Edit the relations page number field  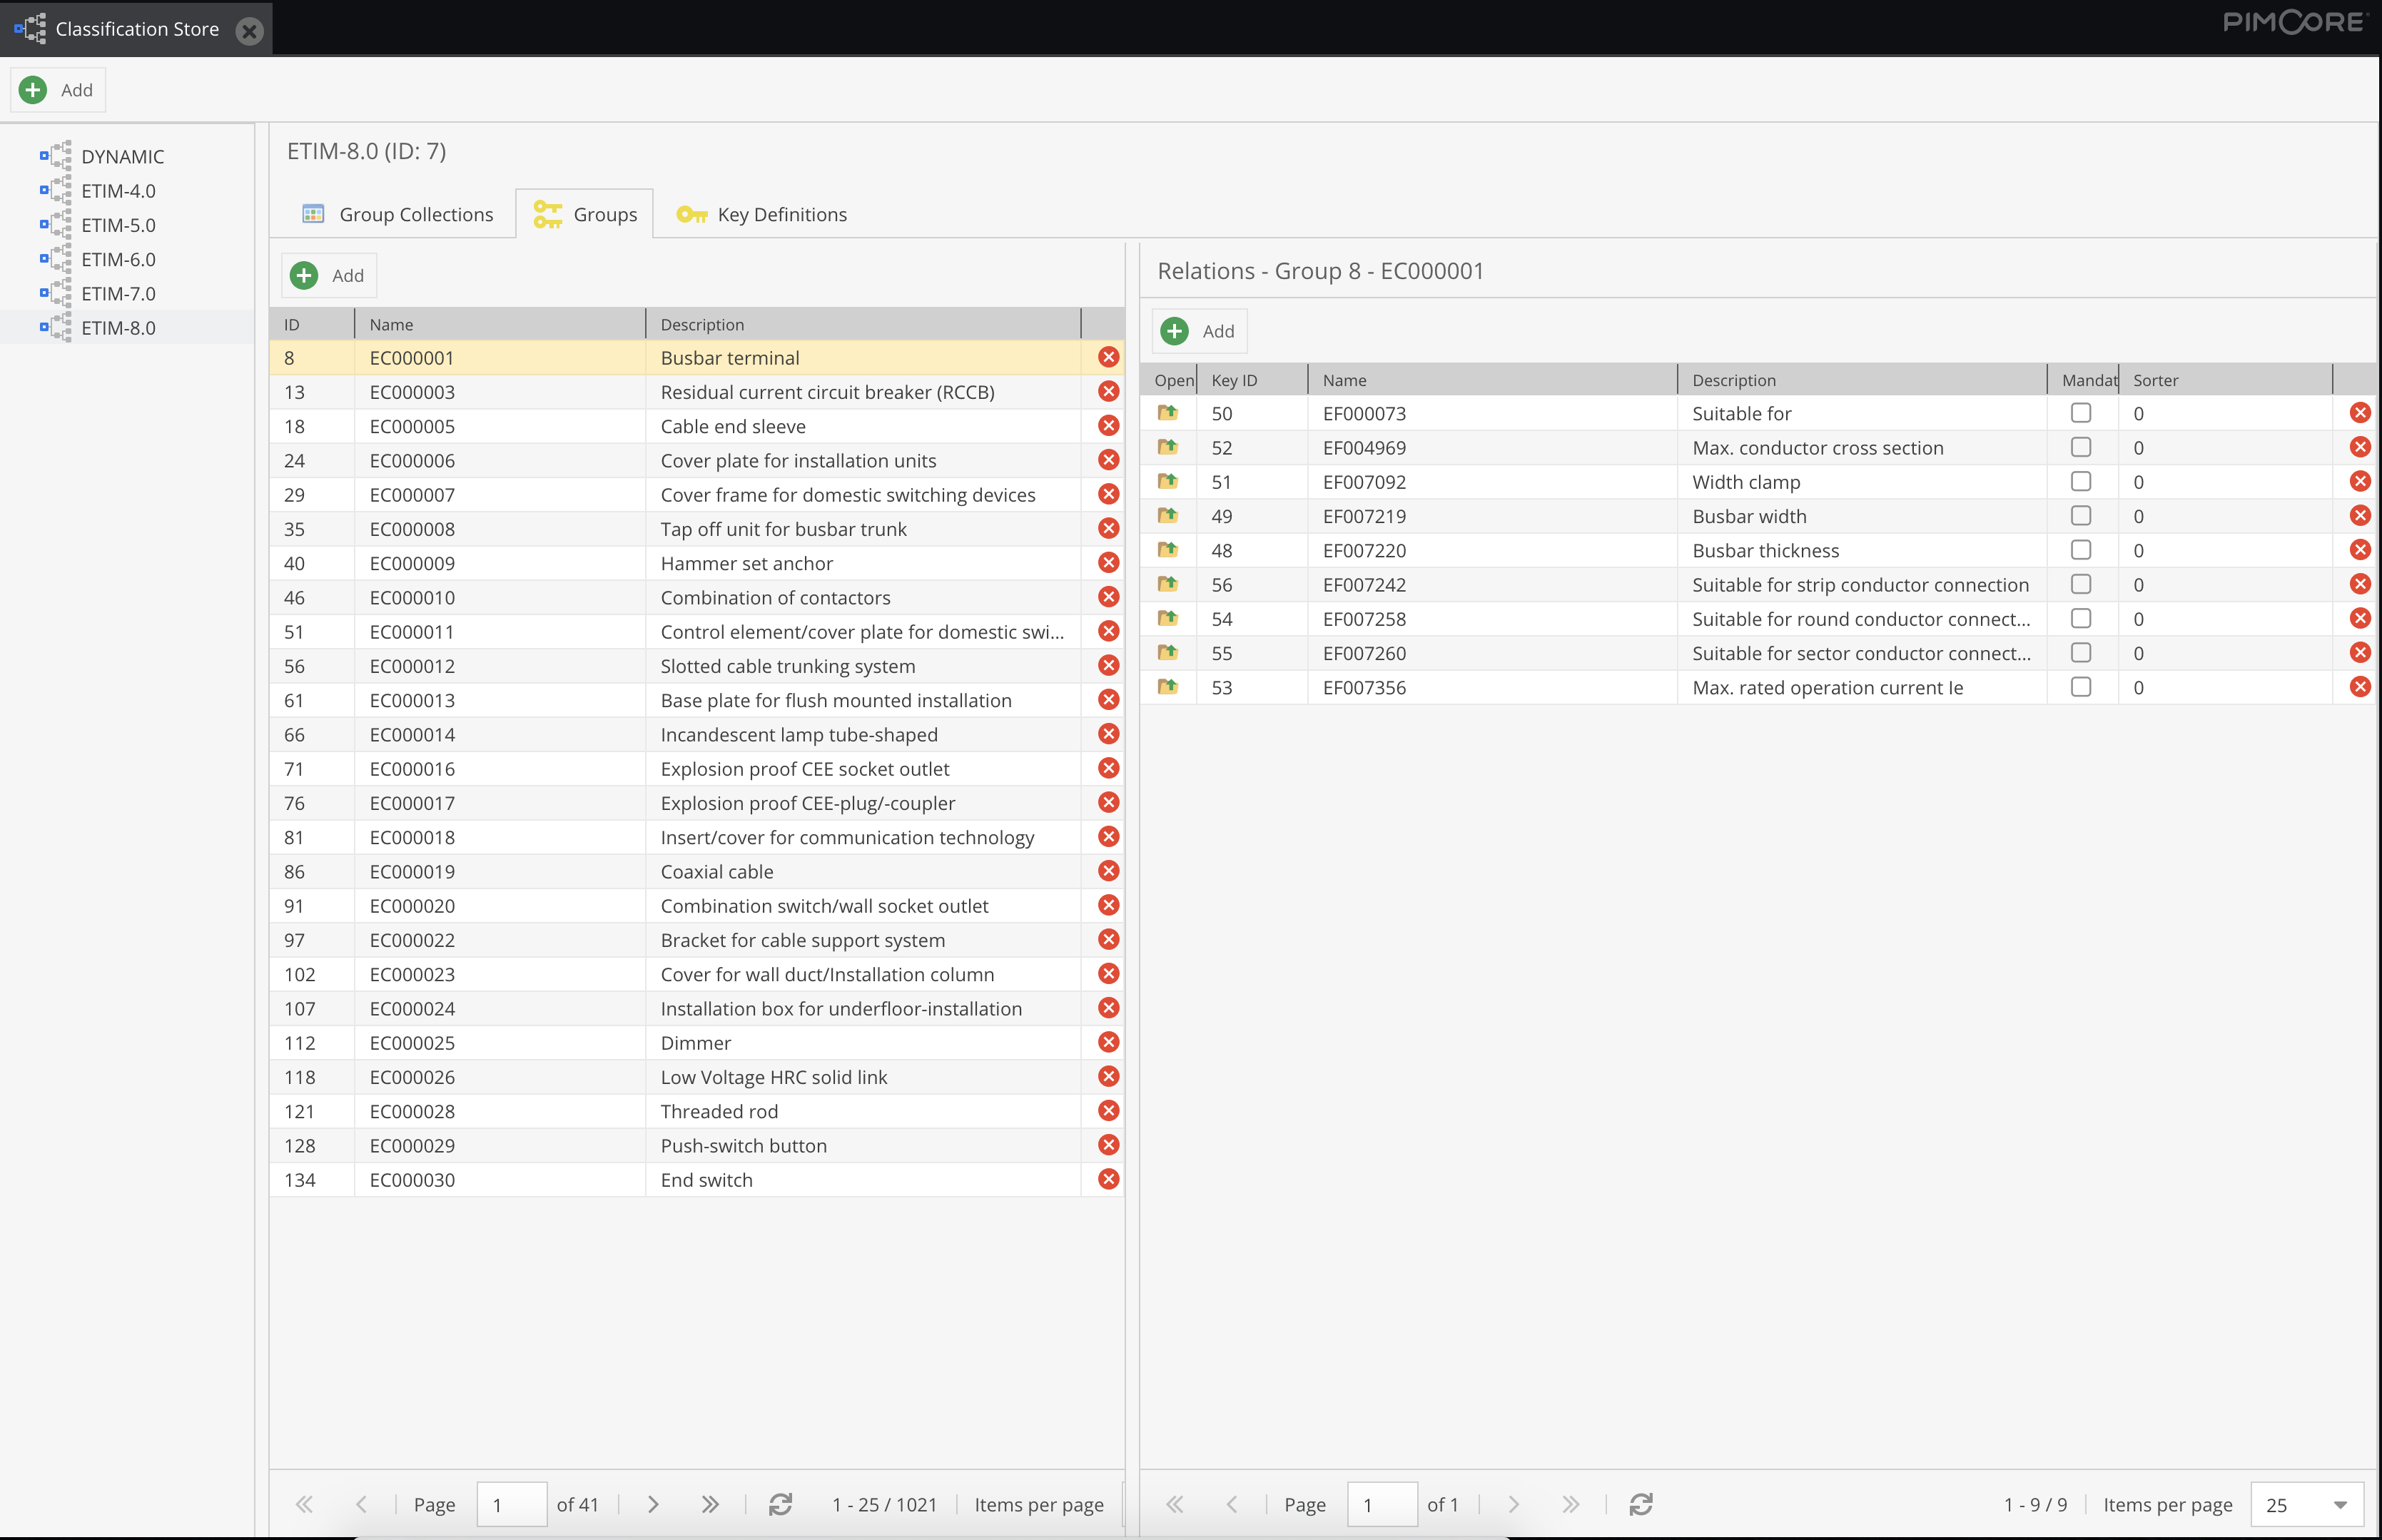(x=1382, y=1504)
